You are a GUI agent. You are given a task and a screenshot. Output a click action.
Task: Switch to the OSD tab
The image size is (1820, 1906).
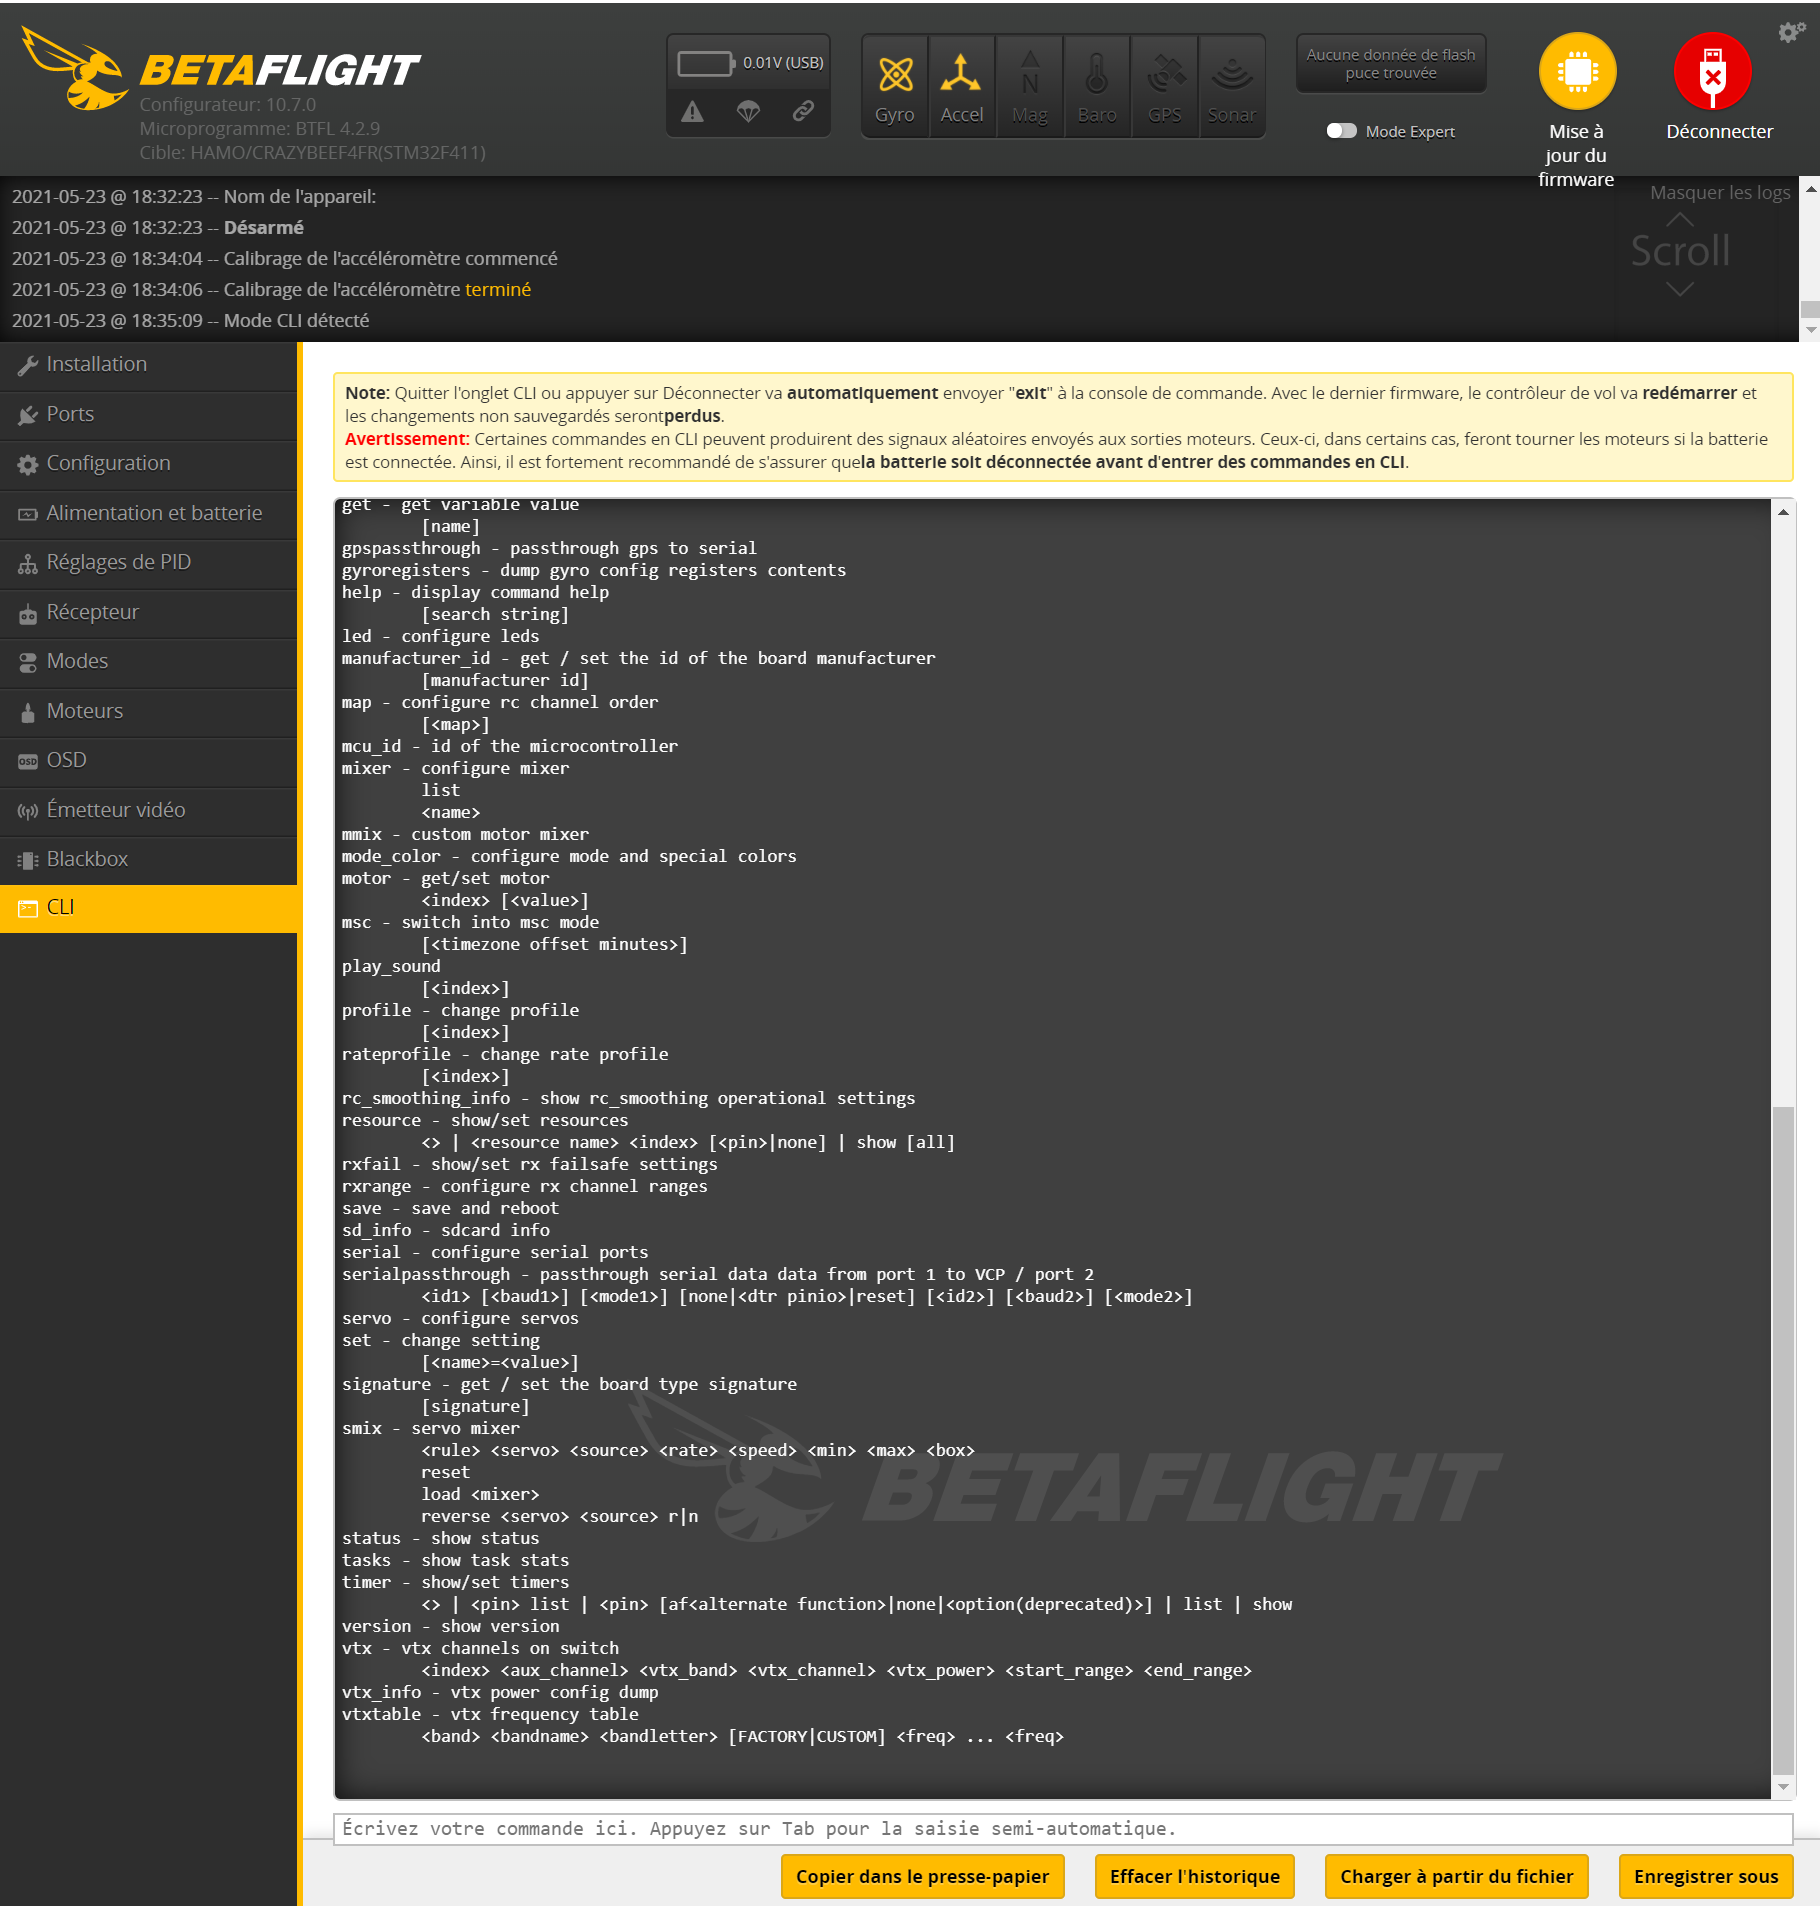tap(65, 760)
